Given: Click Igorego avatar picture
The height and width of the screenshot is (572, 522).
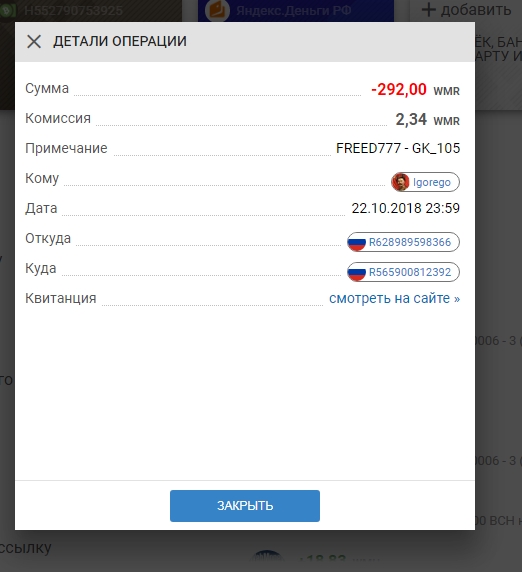Looking at the screenshot, I should point(400,182).
